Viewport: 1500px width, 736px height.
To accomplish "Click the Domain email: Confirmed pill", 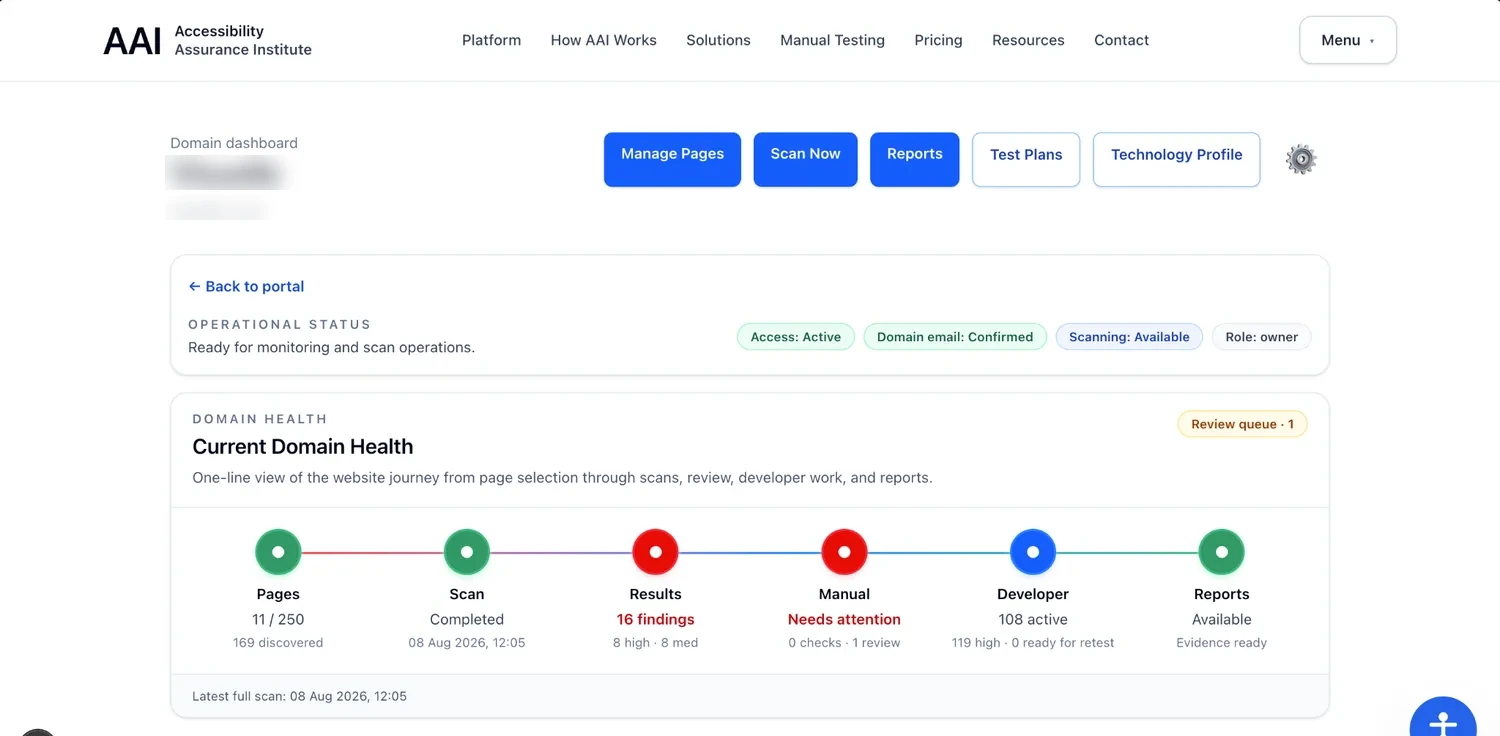I will click(x=955, y=337).
